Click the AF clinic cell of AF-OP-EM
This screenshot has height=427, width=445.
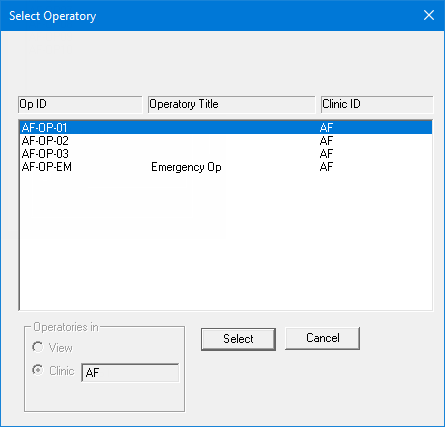point(326,167)
